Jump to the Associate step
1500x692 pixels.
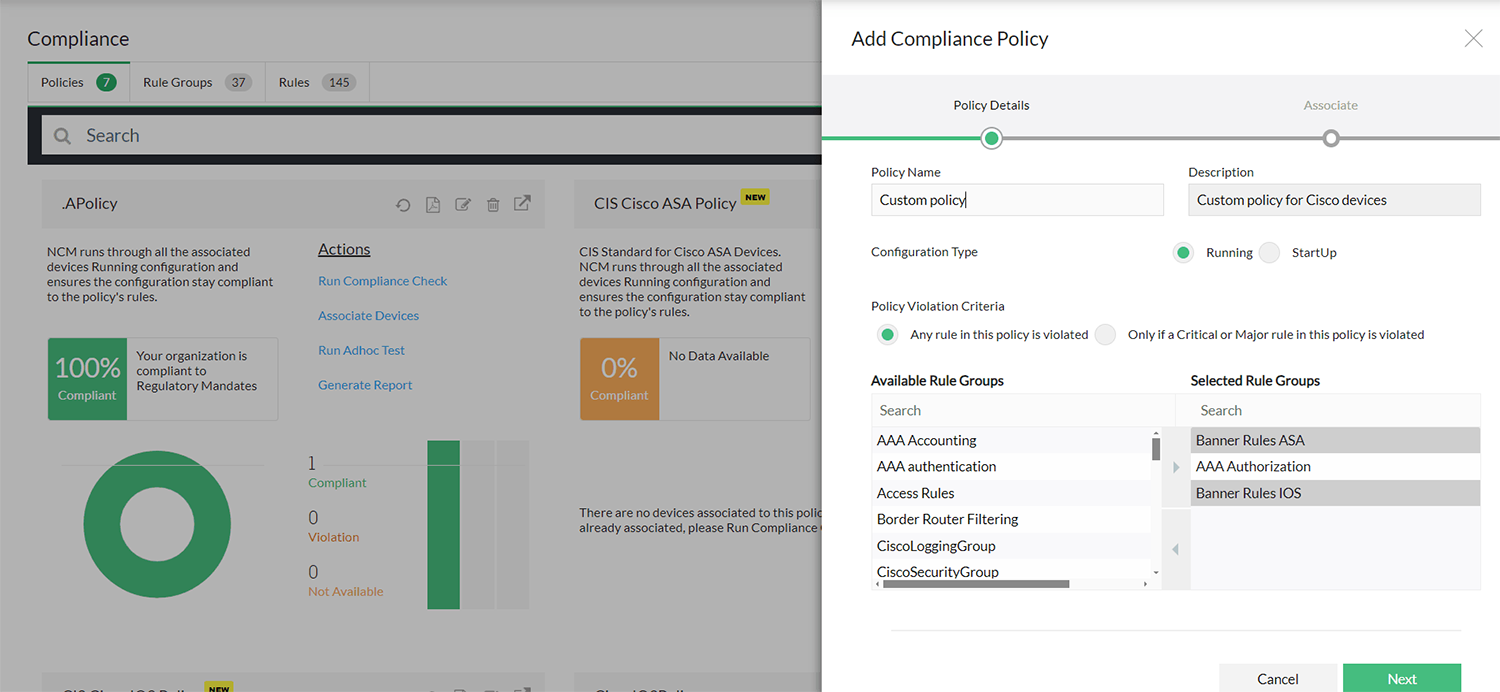pos(1330,105)
